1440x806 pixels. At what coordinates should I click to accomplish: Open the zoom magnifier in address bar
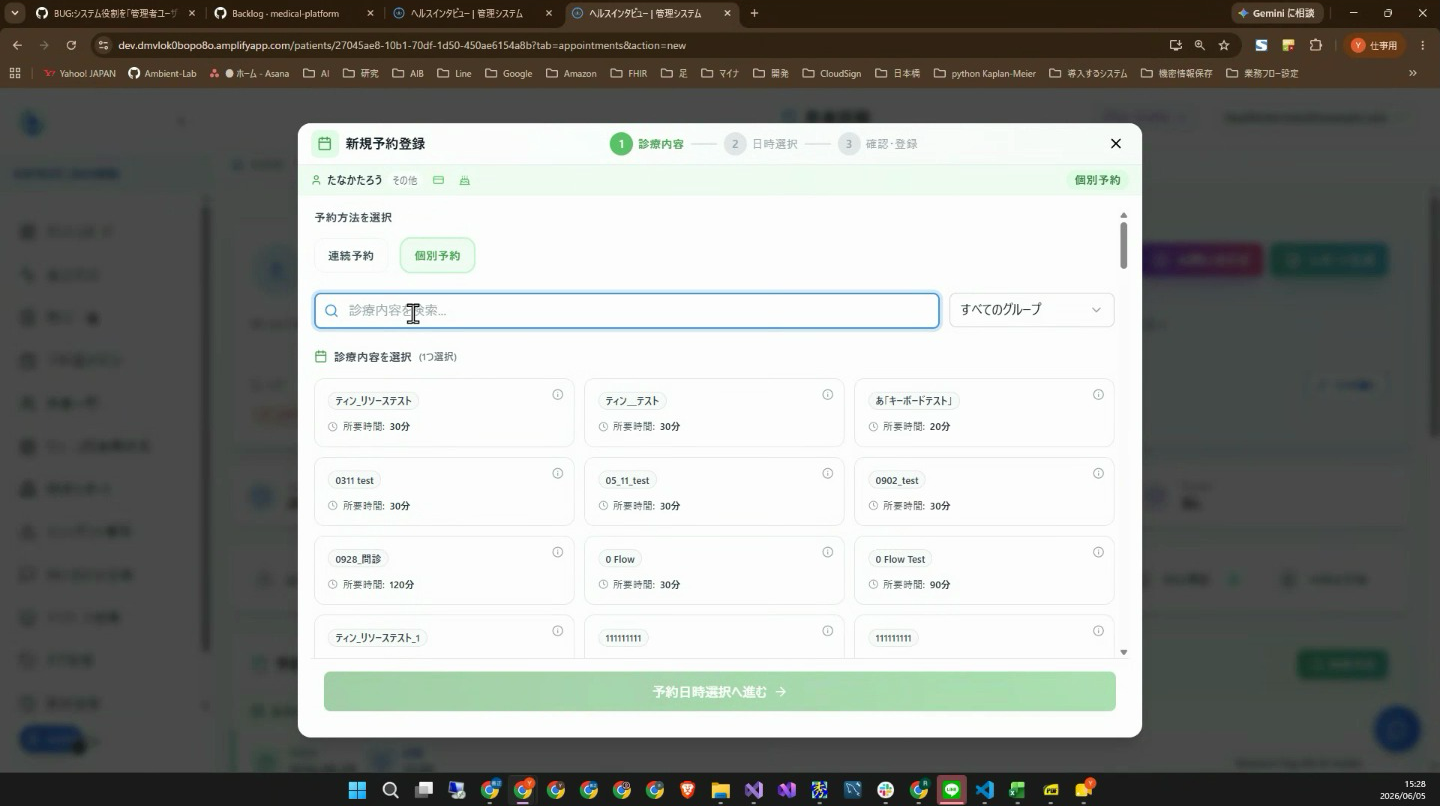[1200, 45]
